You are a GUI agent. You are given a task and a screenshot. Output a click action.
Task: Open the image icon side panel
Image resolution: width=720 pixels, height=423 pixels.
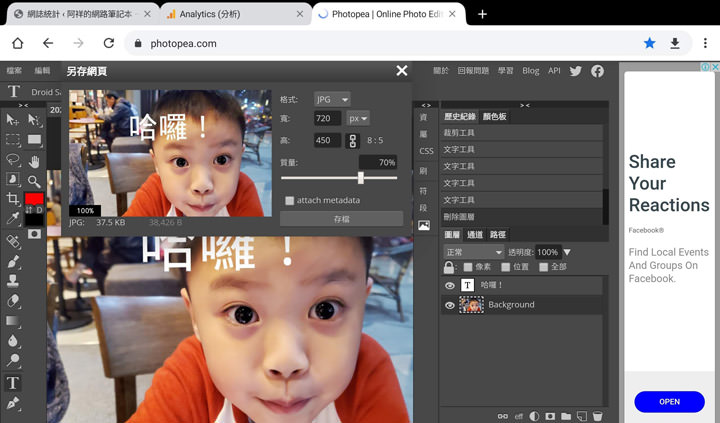tap(424, 226)
